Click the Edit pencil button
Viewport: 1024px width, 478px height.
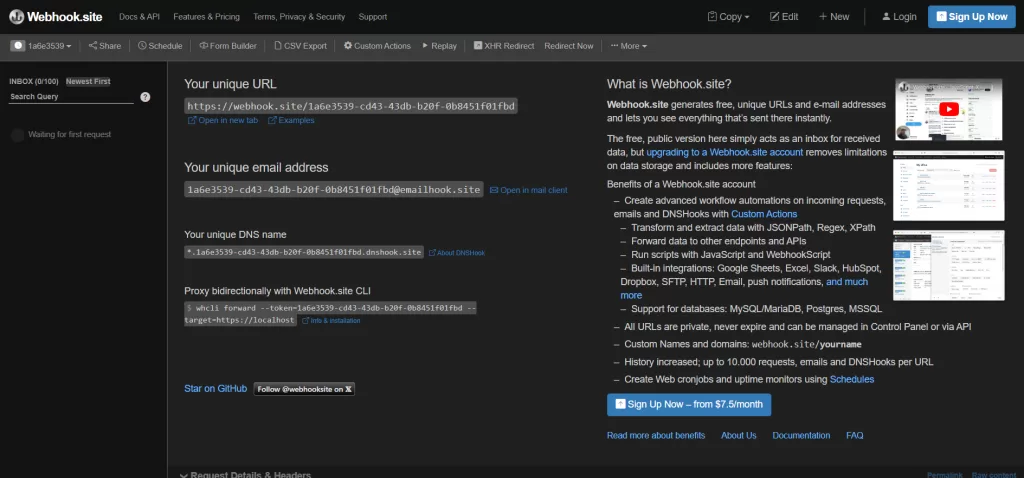(782, 17)
